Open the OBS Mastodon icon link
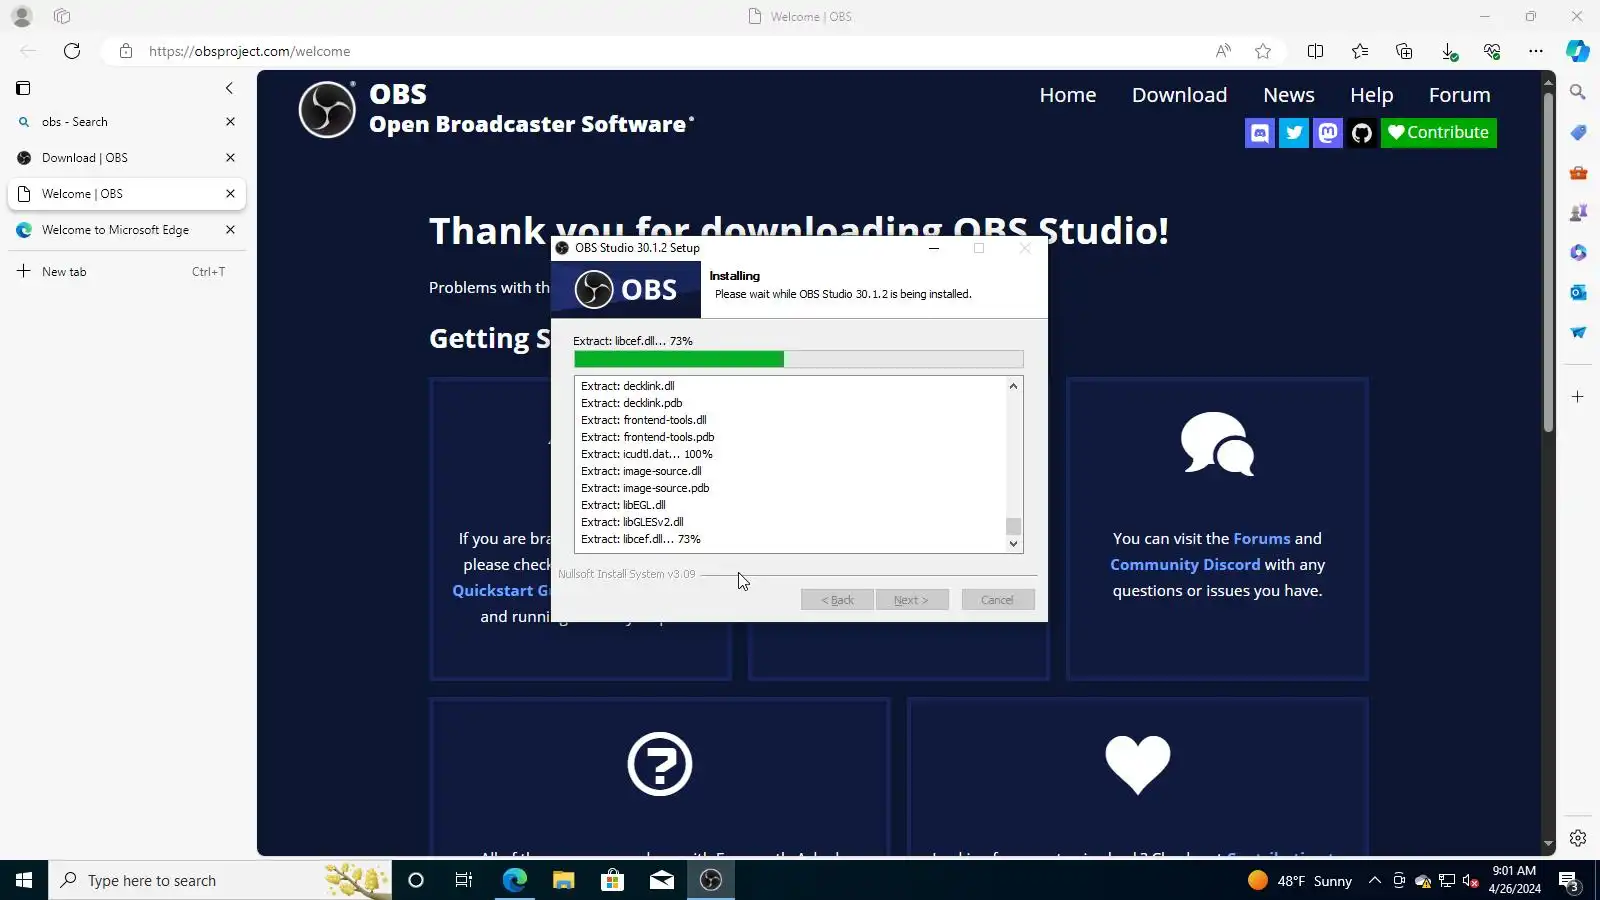 coord(1328,133)
